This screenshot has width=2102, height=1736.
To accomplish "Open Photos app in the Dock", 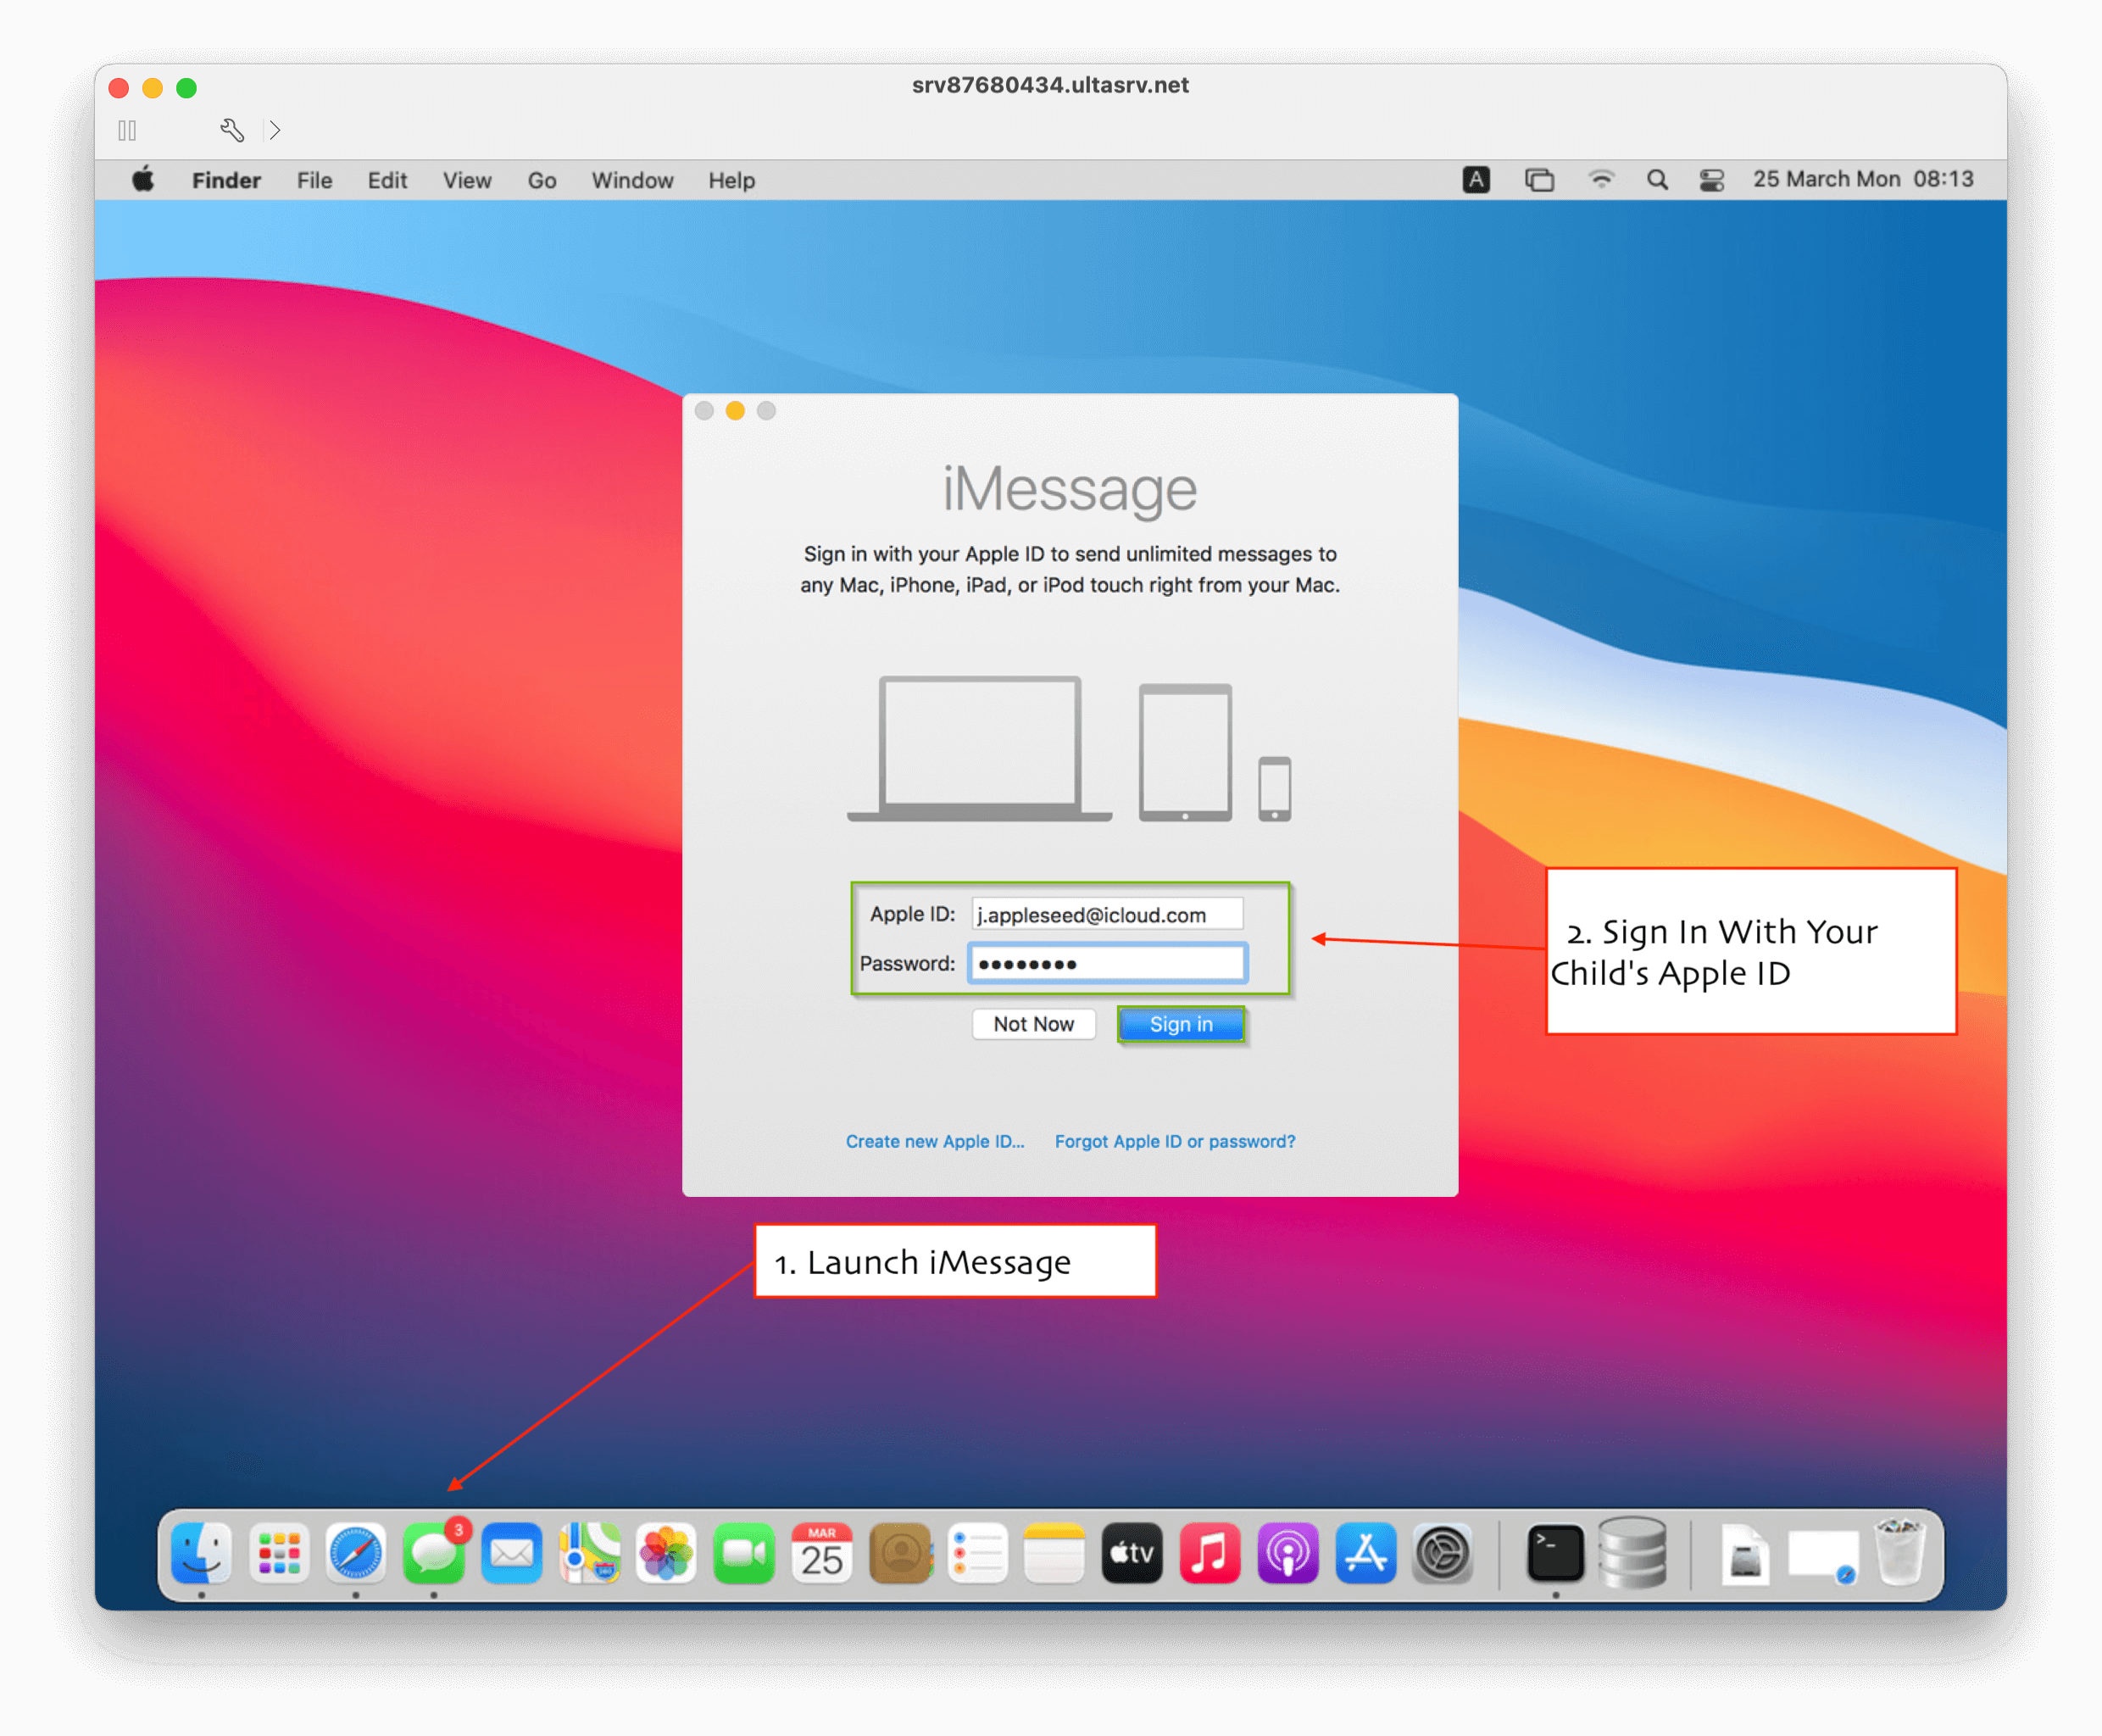I will coord(667,1553).
